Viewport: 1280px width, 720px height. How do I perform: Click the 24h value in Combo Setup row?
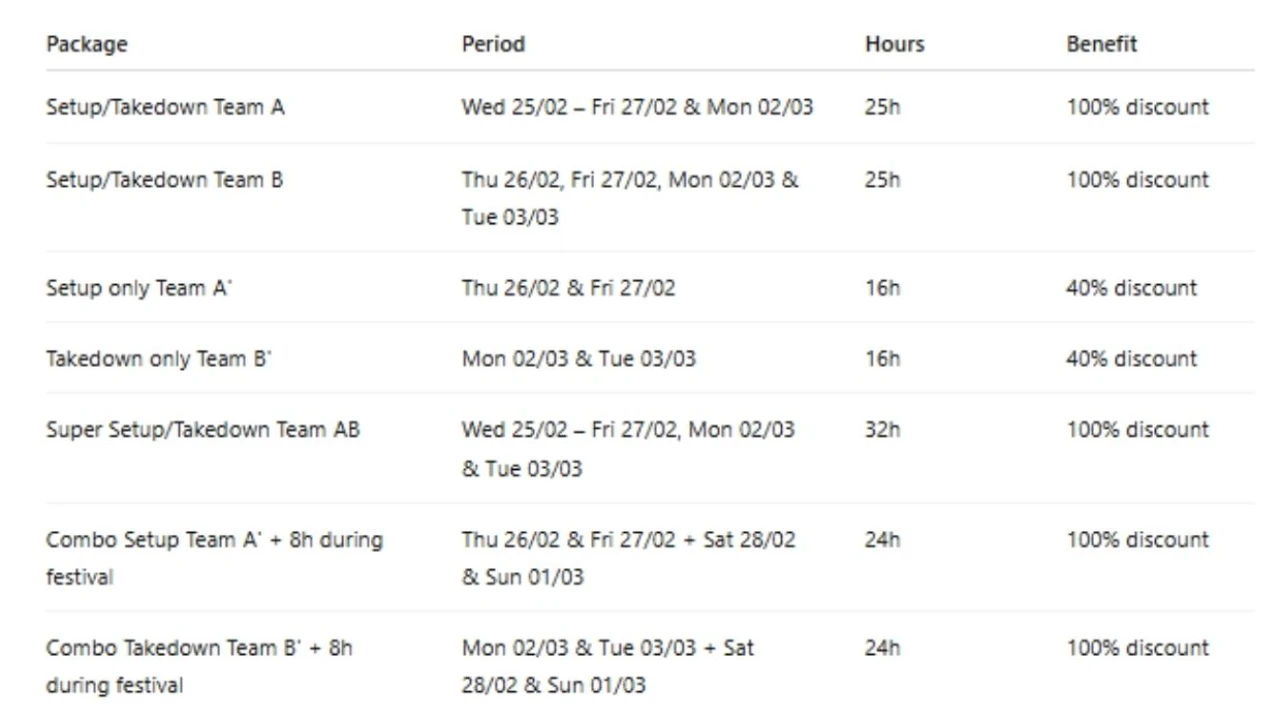(x=883, y=540)
